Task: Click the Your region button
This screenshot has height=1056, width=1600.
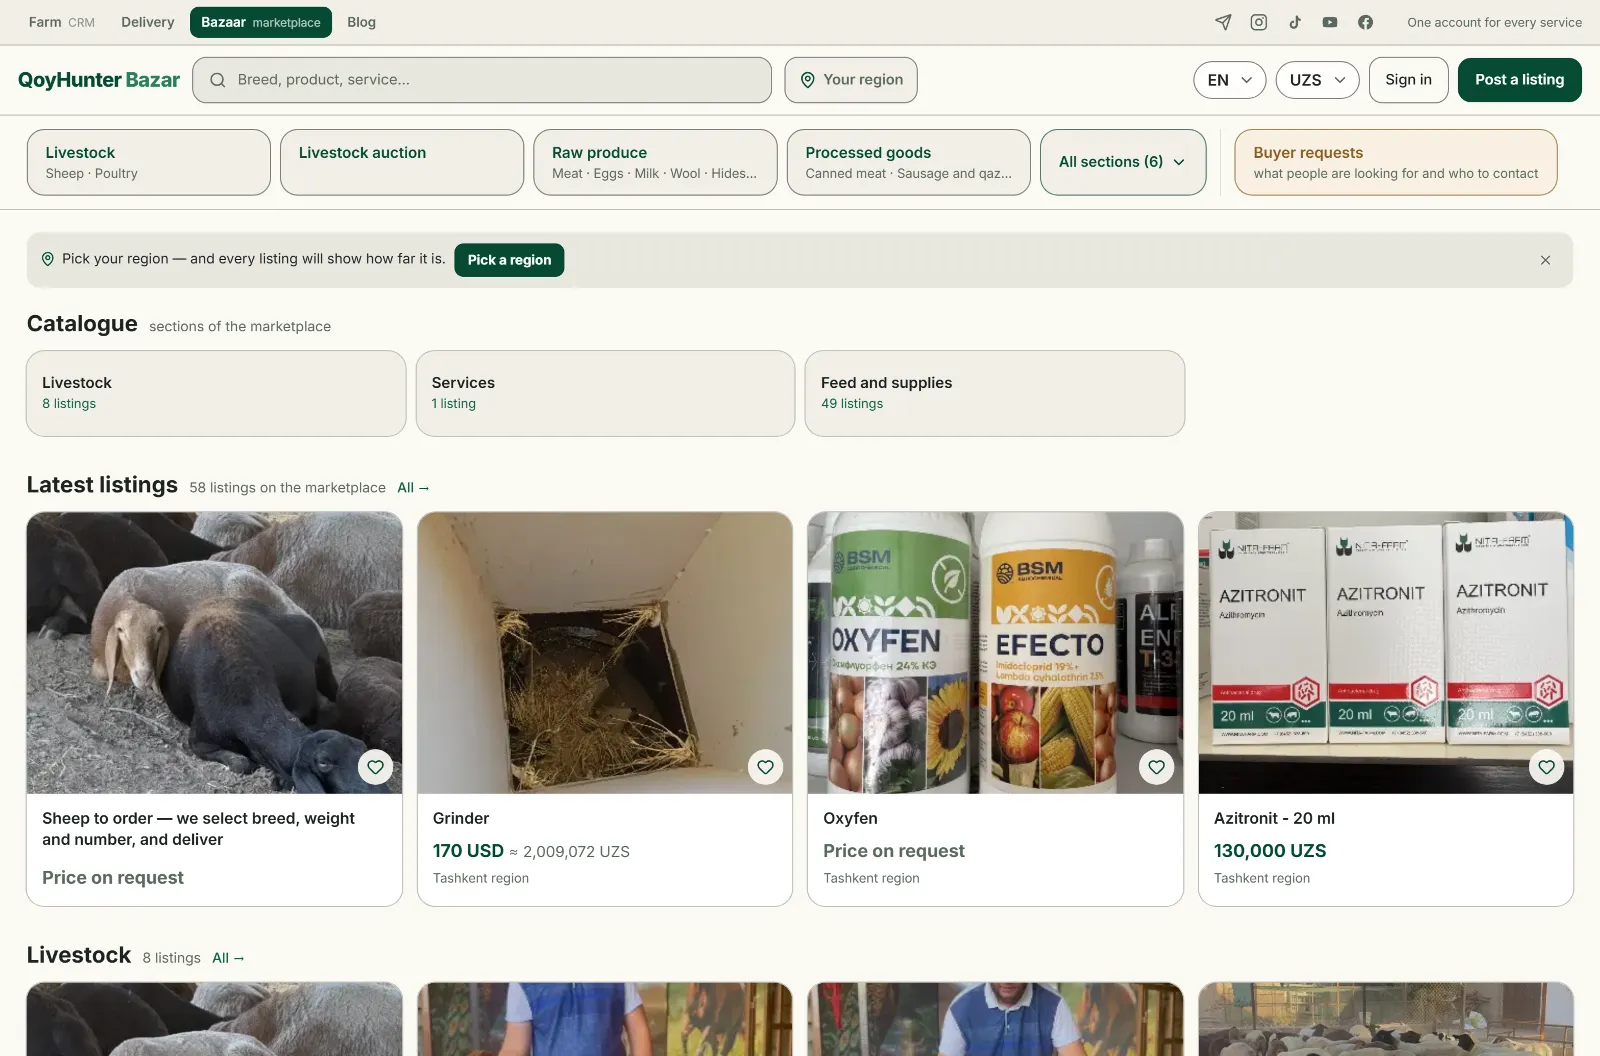Action: click(851, 80)
